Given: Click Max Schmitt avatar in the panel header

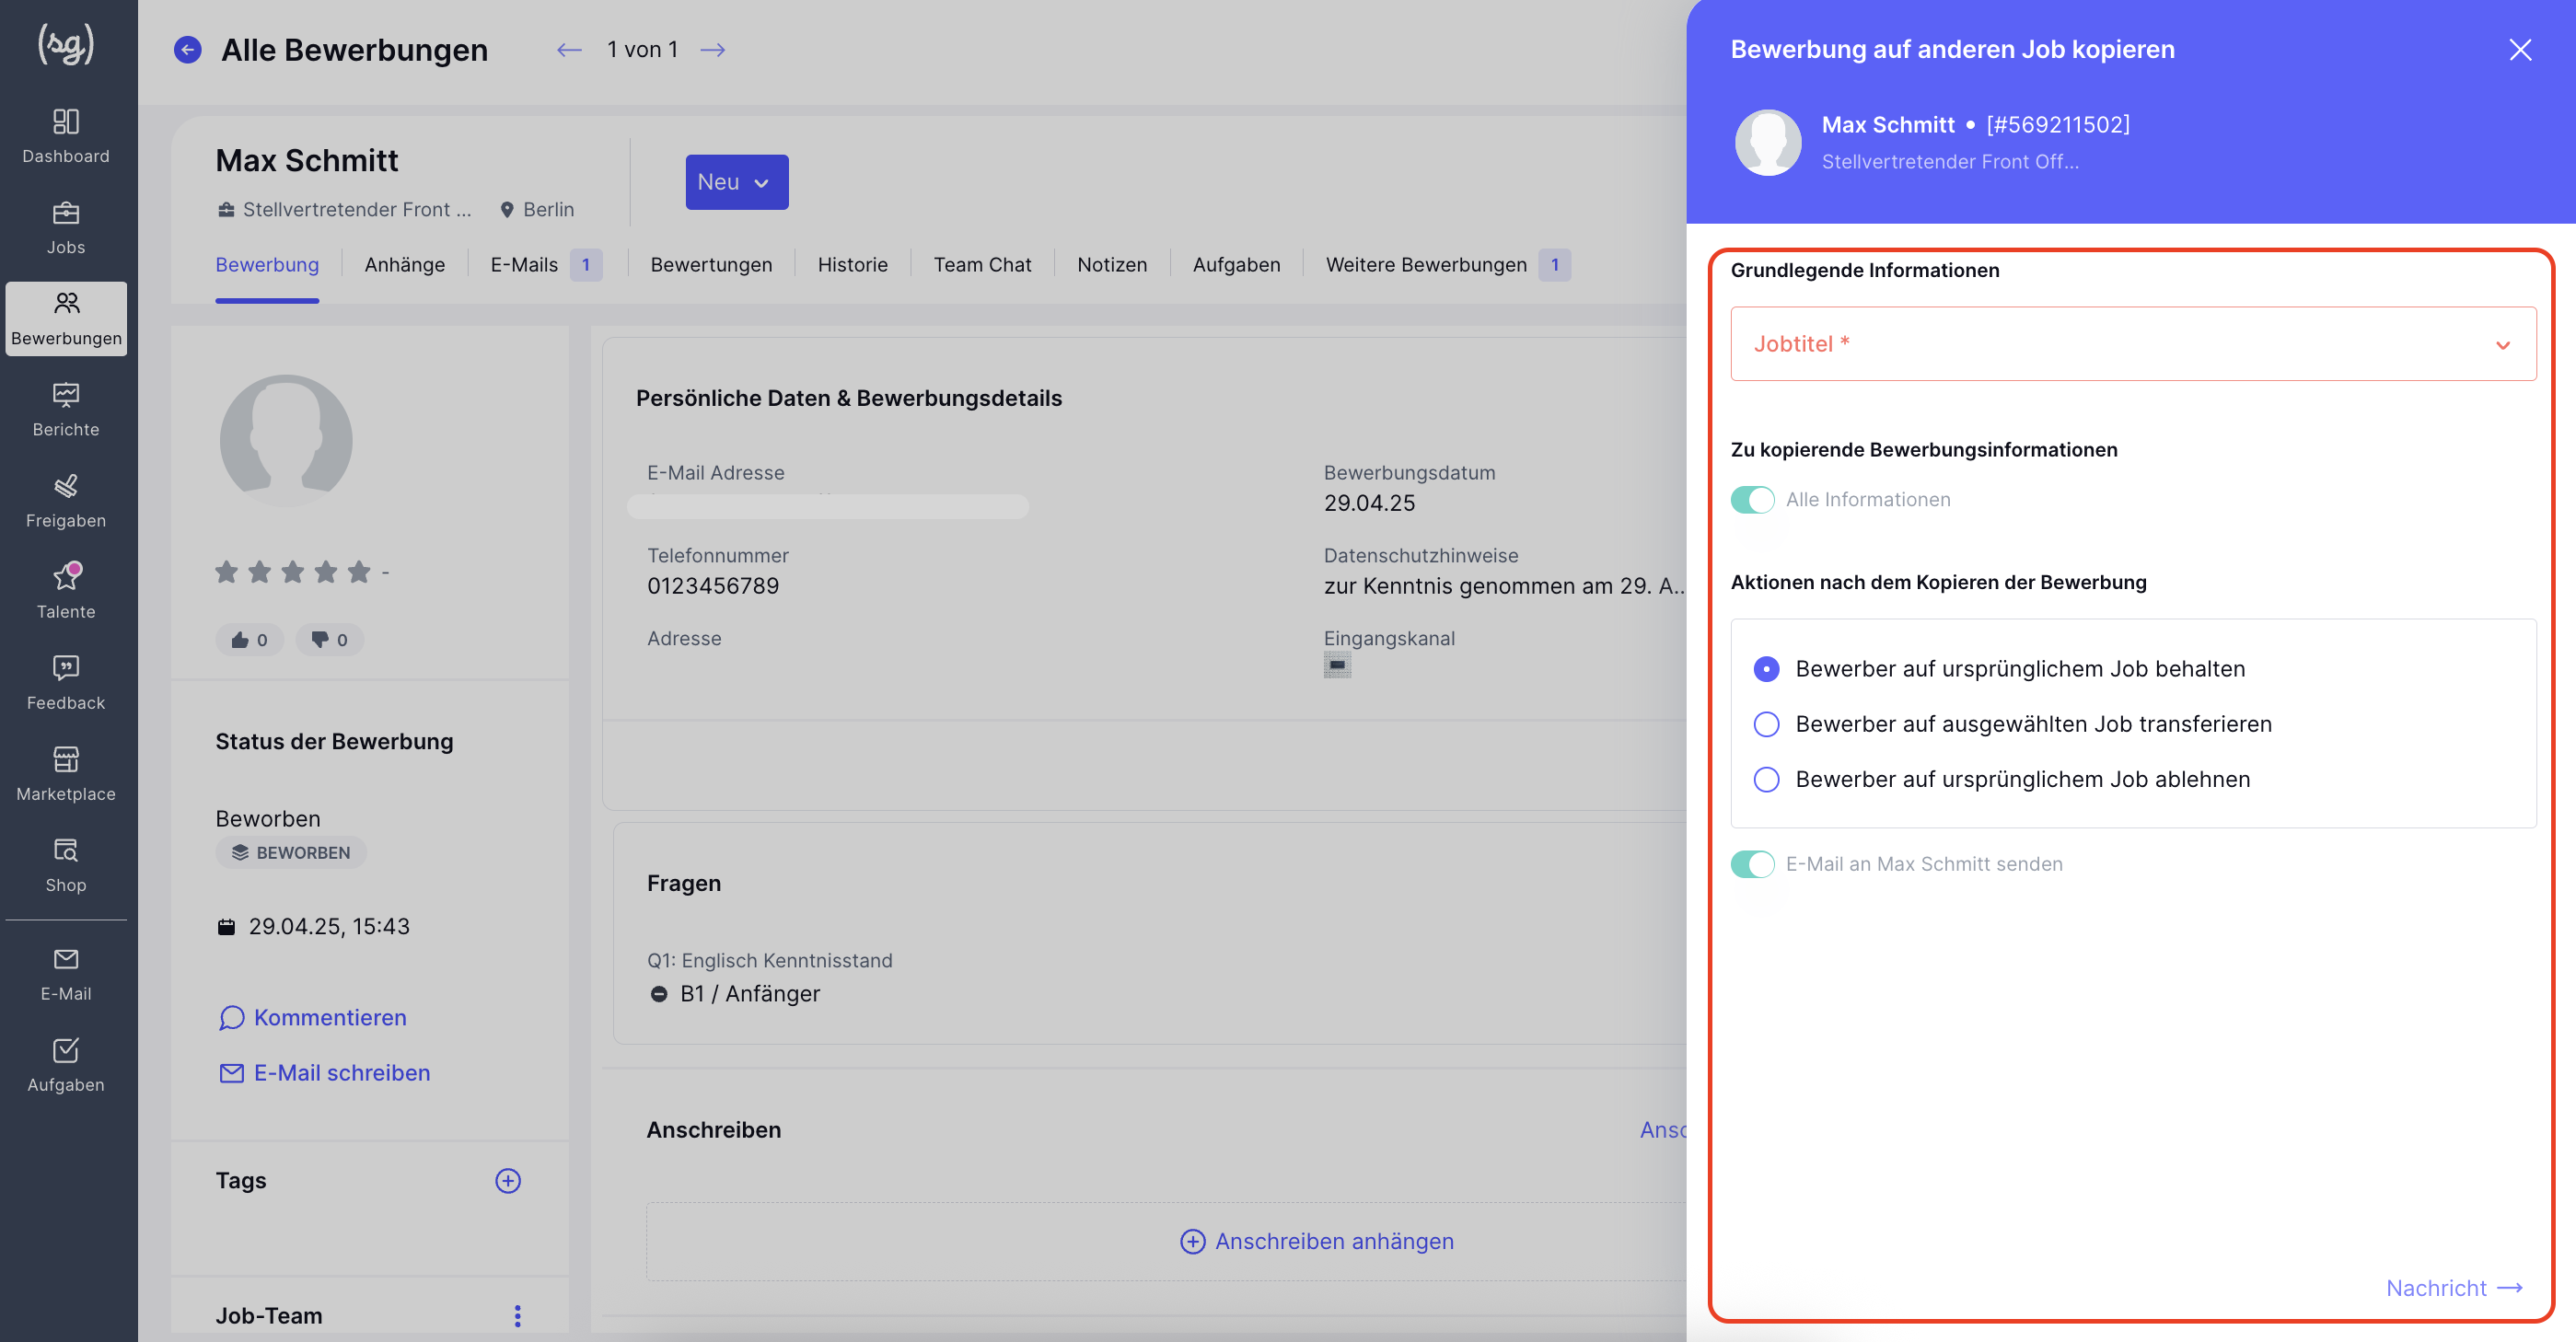Looking at the screenshot, I should pyautogui.click(x=1768, y=142).
